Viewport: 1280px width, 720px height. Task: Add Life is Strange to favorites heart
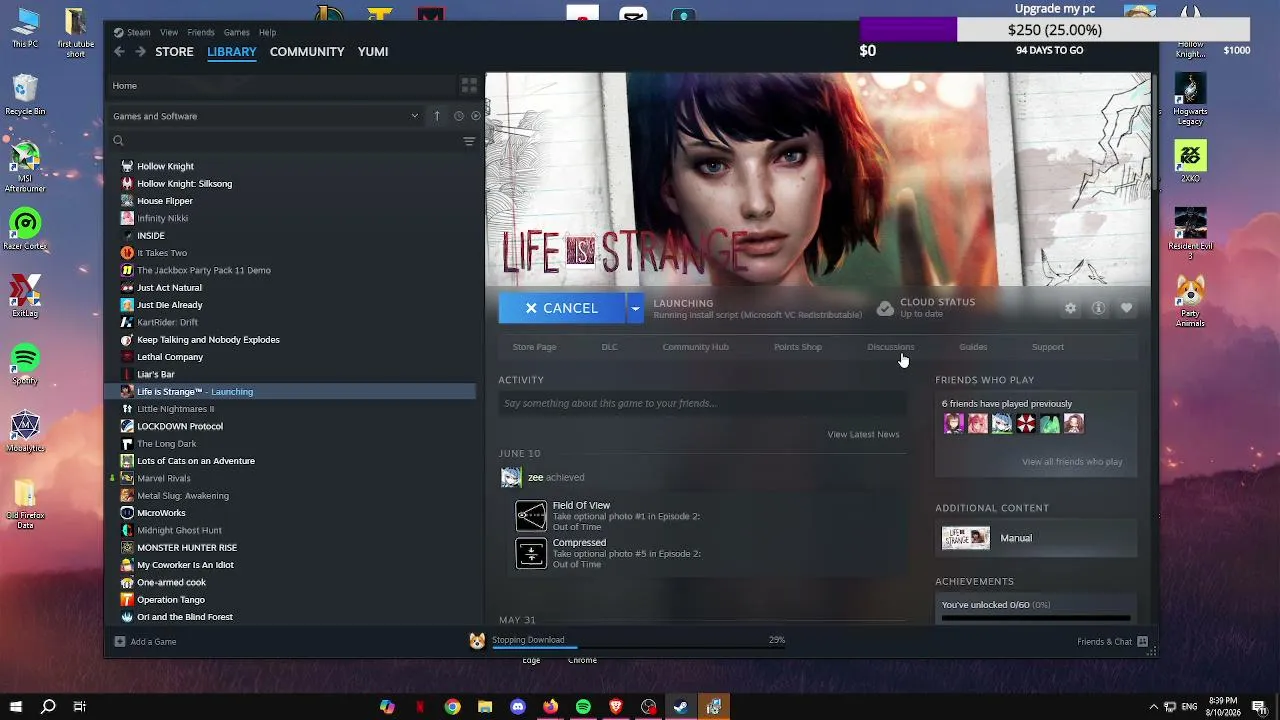[1126, 308]
